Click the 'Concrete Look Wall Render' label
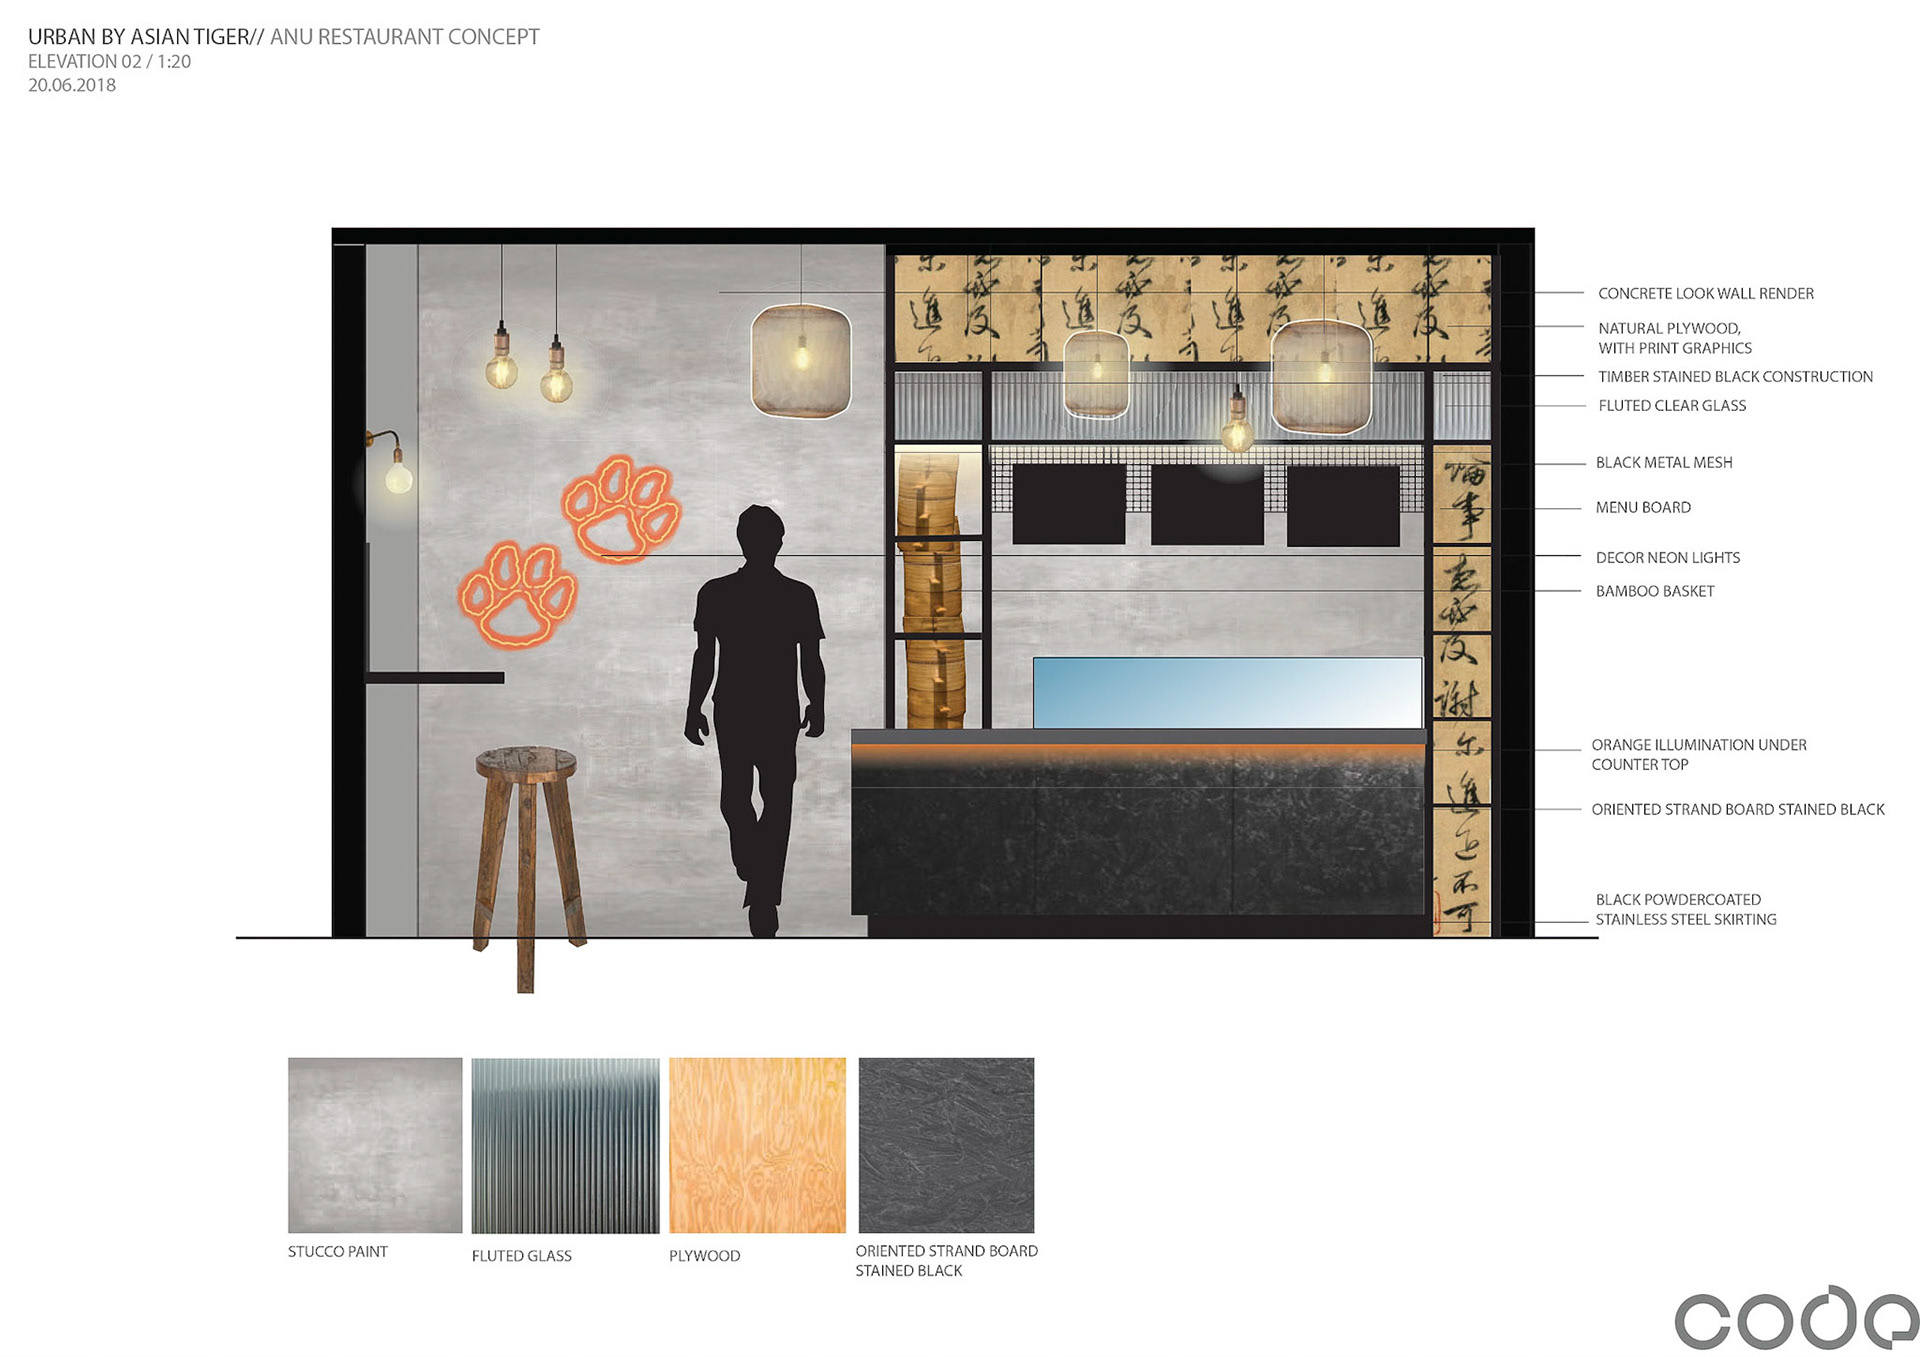Screen dimensions: 1920x1357 (x=1705, y=293)
